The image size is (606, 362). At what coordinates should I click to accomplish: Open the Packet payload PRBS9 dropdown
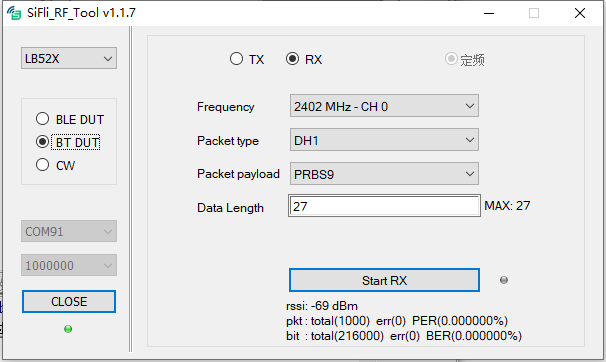click(384, 174)
